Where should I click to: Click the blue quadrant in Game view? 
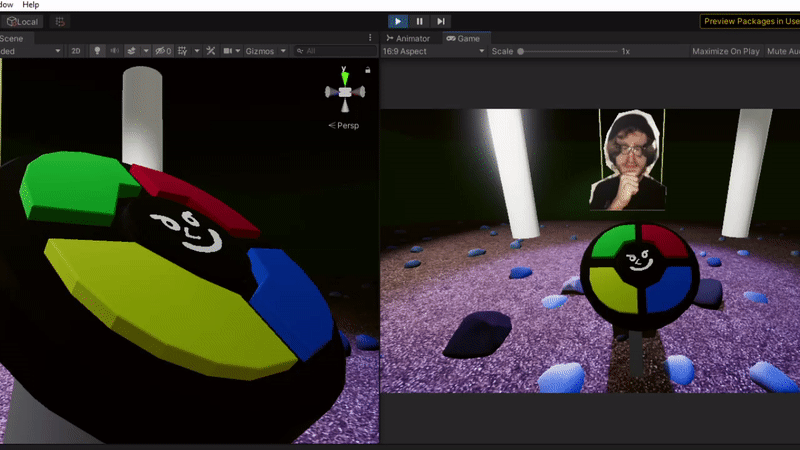tap(669, 289)
